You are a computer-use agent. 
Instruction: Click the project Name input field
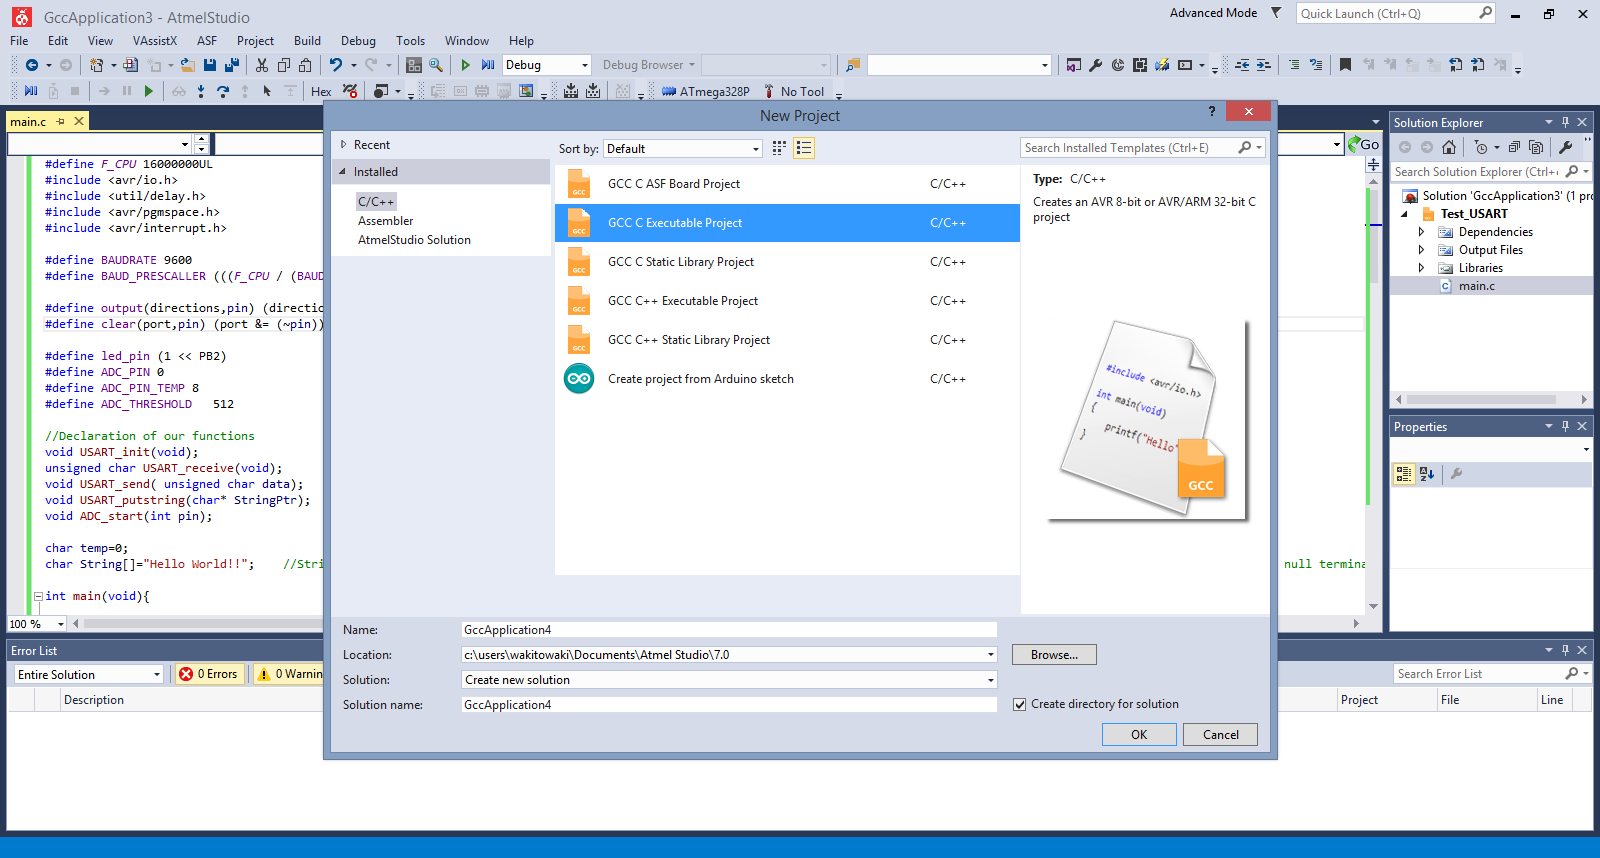pos(729,630)
